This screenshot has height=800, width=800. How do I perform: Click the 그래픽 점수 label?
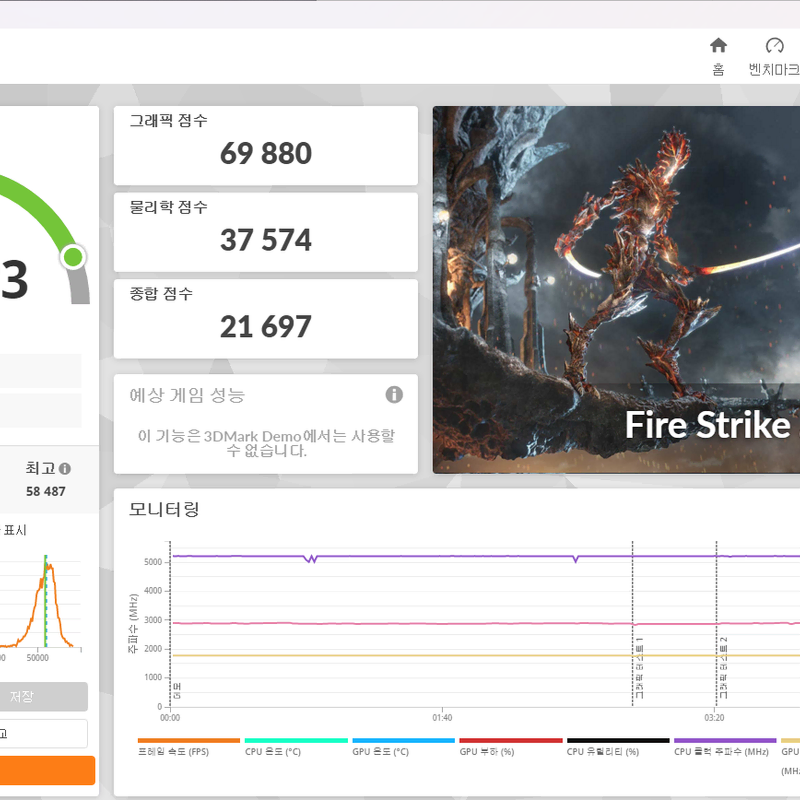click(168, 120)
